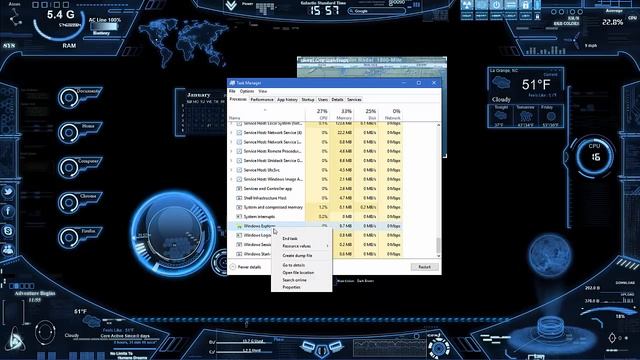Switch to the Startup tab
This screenshot has height=360, width=640.
(308, 100)
